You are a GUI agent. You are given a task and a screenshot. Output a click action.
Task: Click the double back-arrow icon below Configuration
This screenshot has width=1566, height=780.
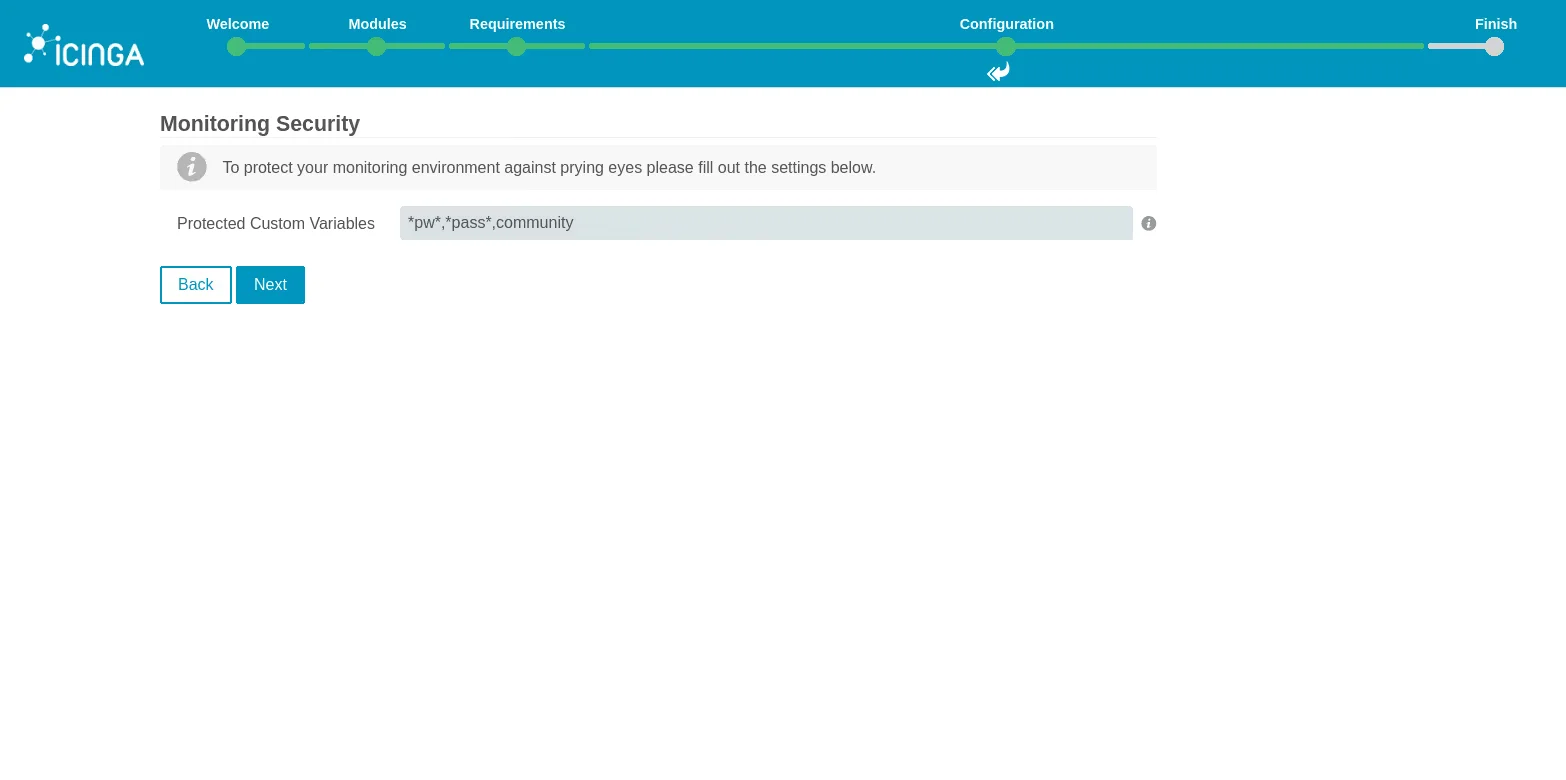click(998, 72)
